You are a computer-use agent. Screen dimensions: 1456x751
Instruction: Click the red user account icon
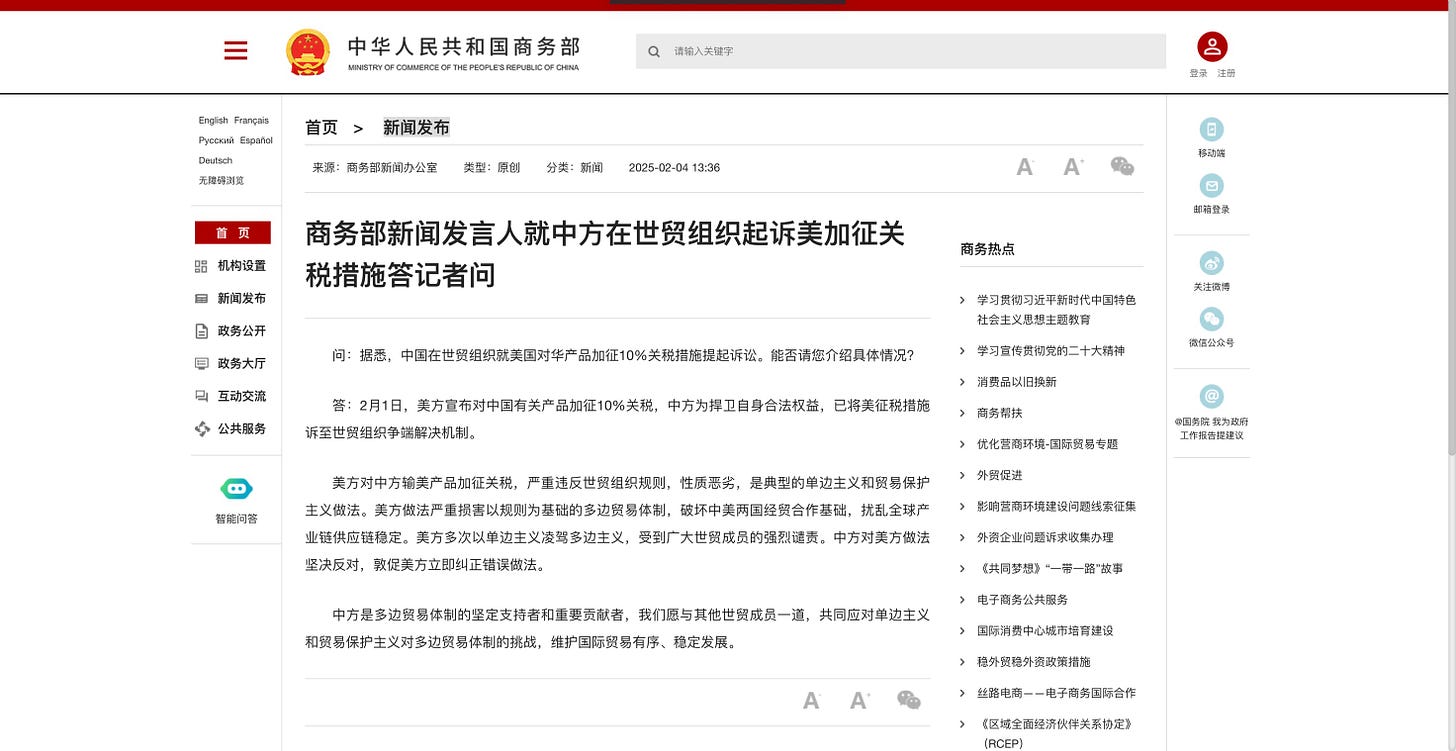[1212, 46]
